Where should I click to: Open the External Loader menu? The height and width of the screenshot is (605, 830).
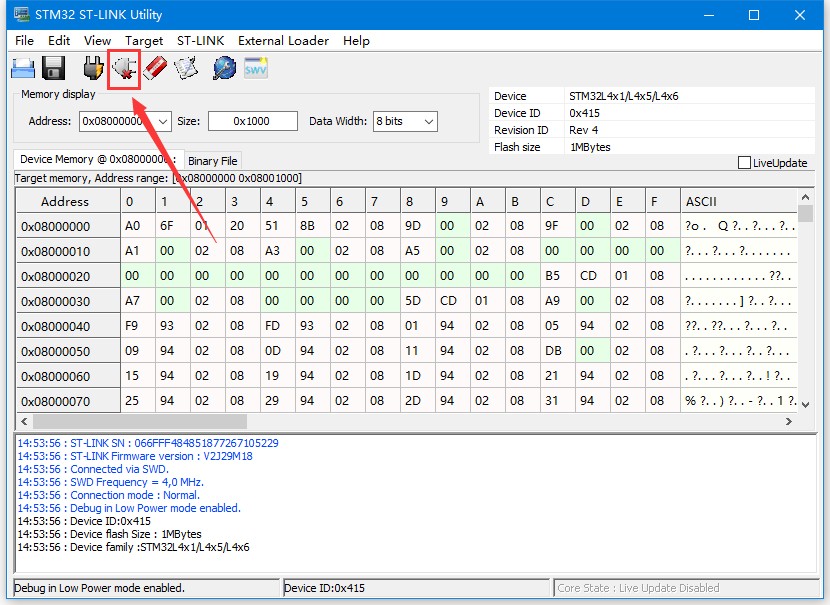(x=283, y=41)
